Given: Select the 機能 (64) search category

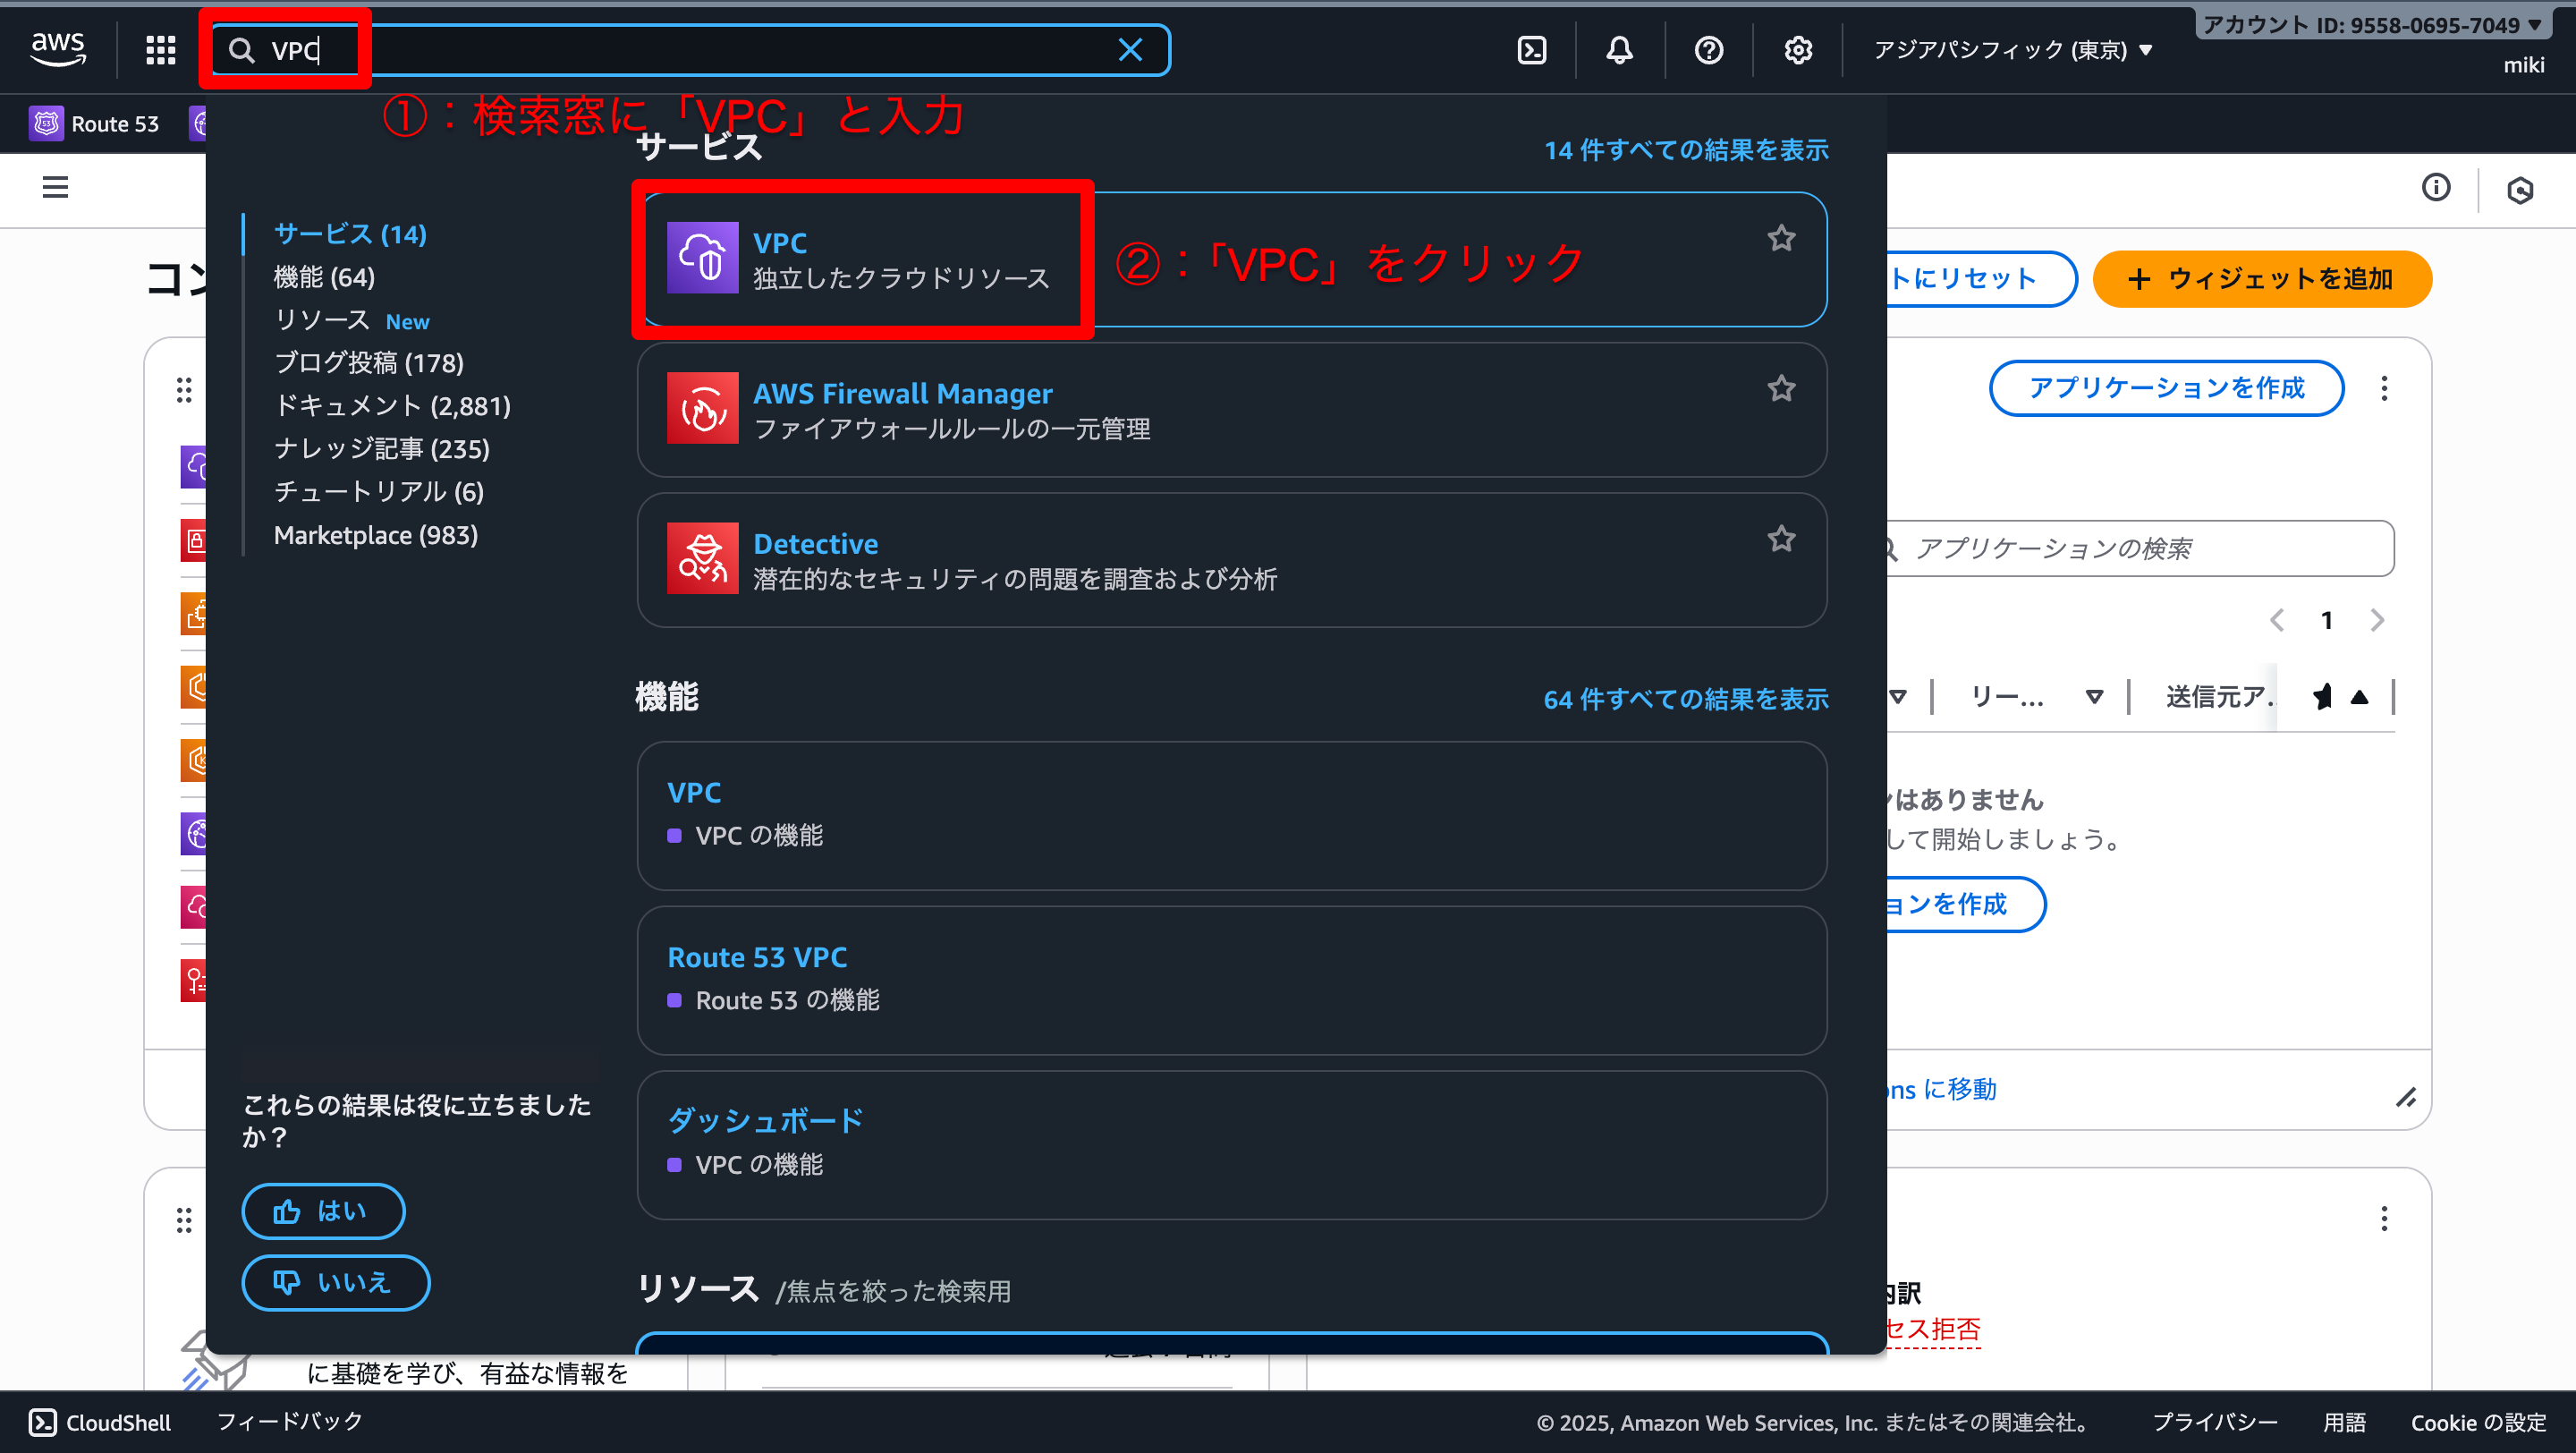Looking at the screenshot, I should (x=324, y=277).
